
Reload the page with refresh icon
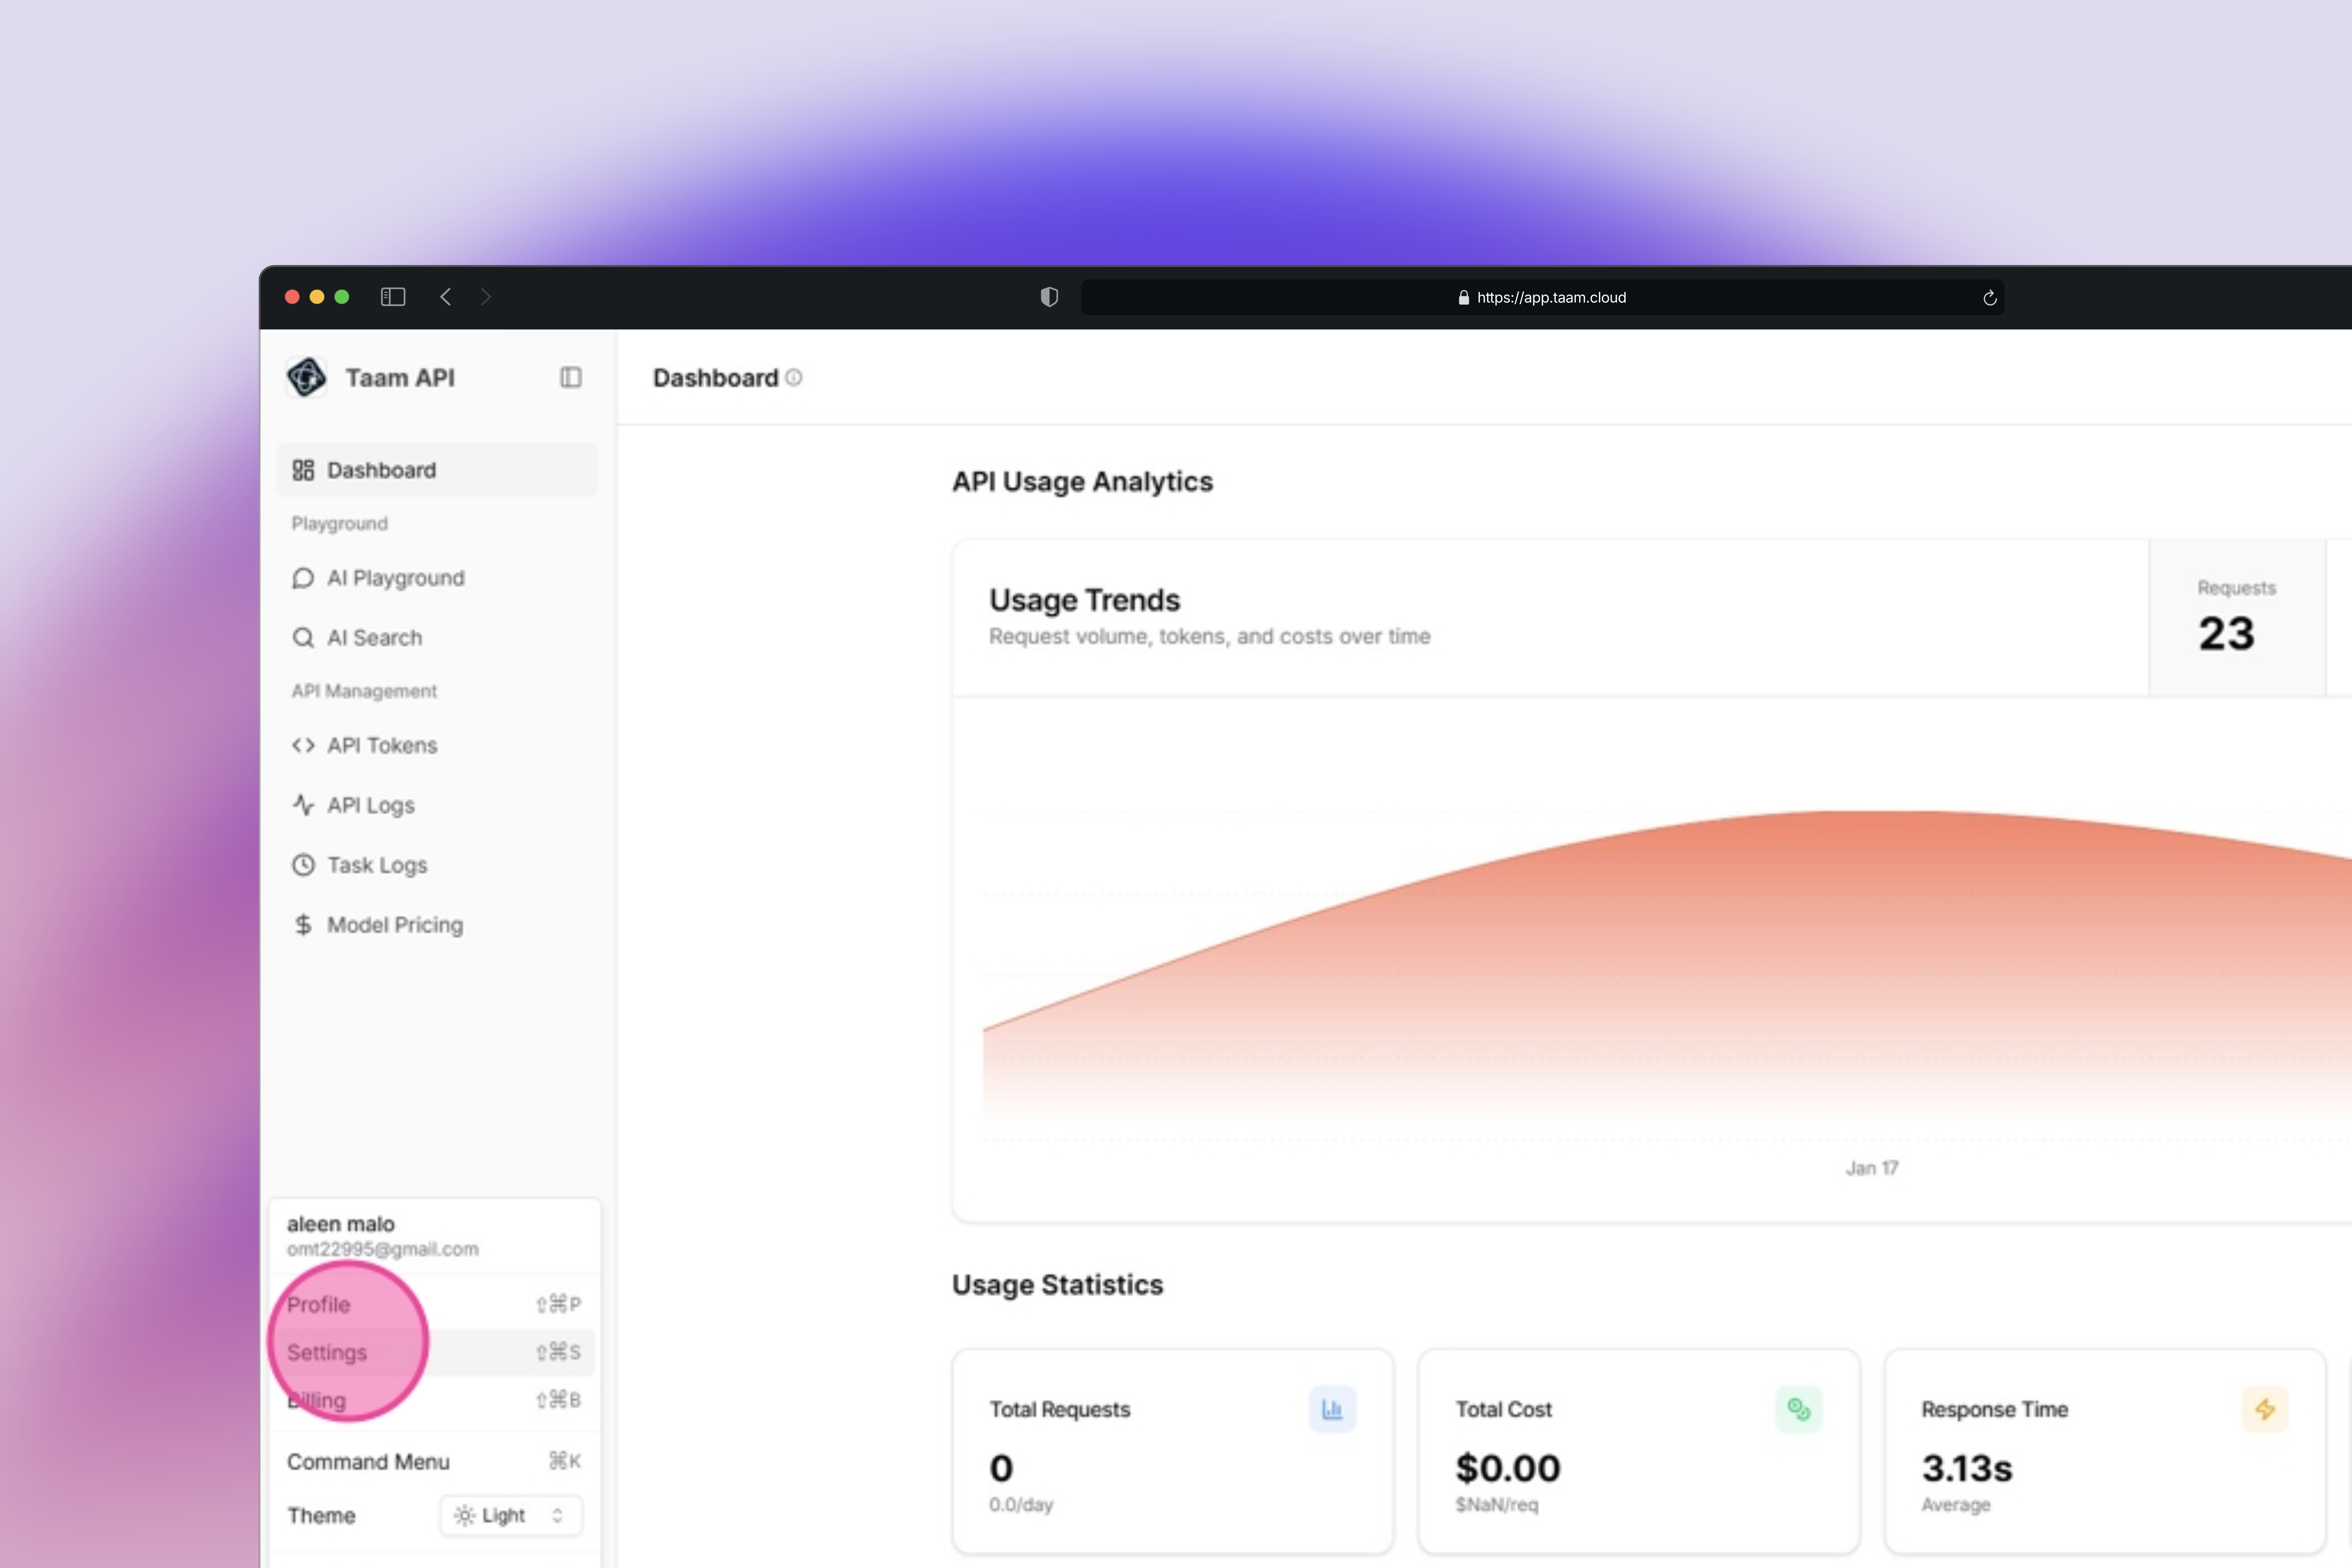point(1989,298)
